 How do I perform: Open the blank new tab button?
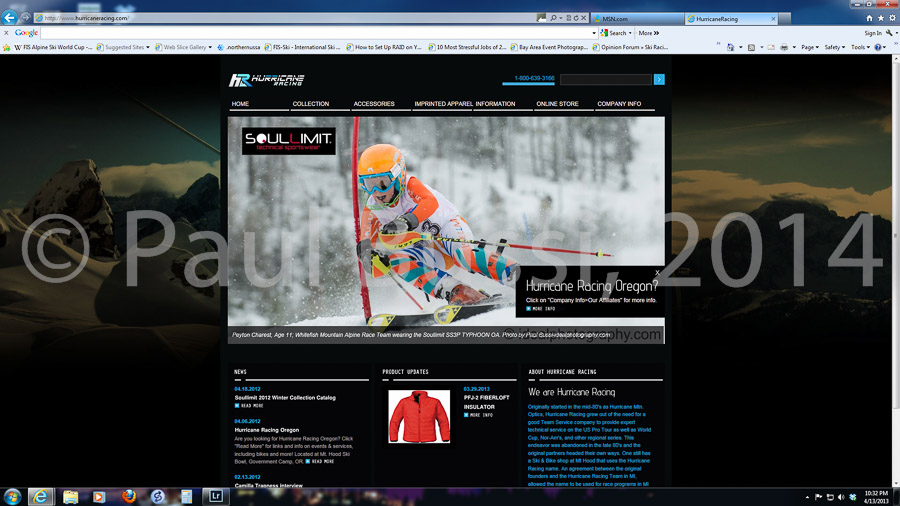tap(785, 19)
